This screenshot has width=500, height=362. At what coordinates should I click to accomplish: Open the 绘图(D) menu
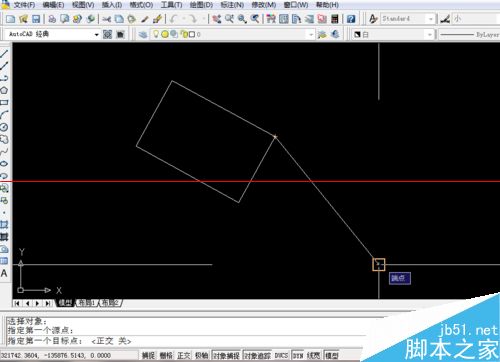(x=201, y=5)
